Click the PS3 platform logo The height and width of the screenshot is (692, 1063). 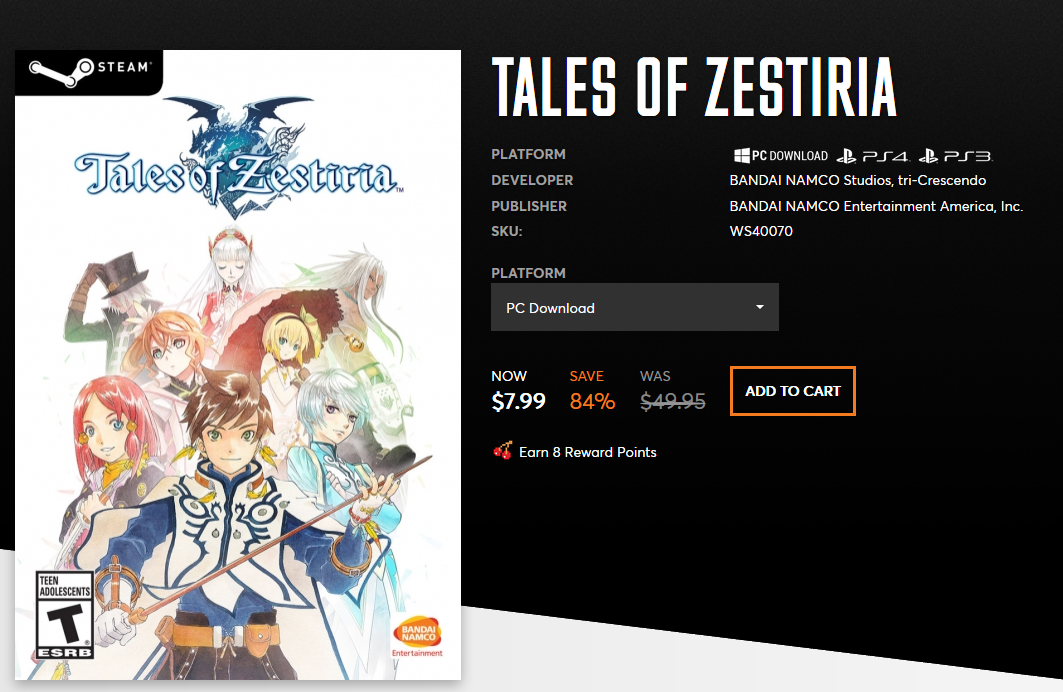coord(955,157)
